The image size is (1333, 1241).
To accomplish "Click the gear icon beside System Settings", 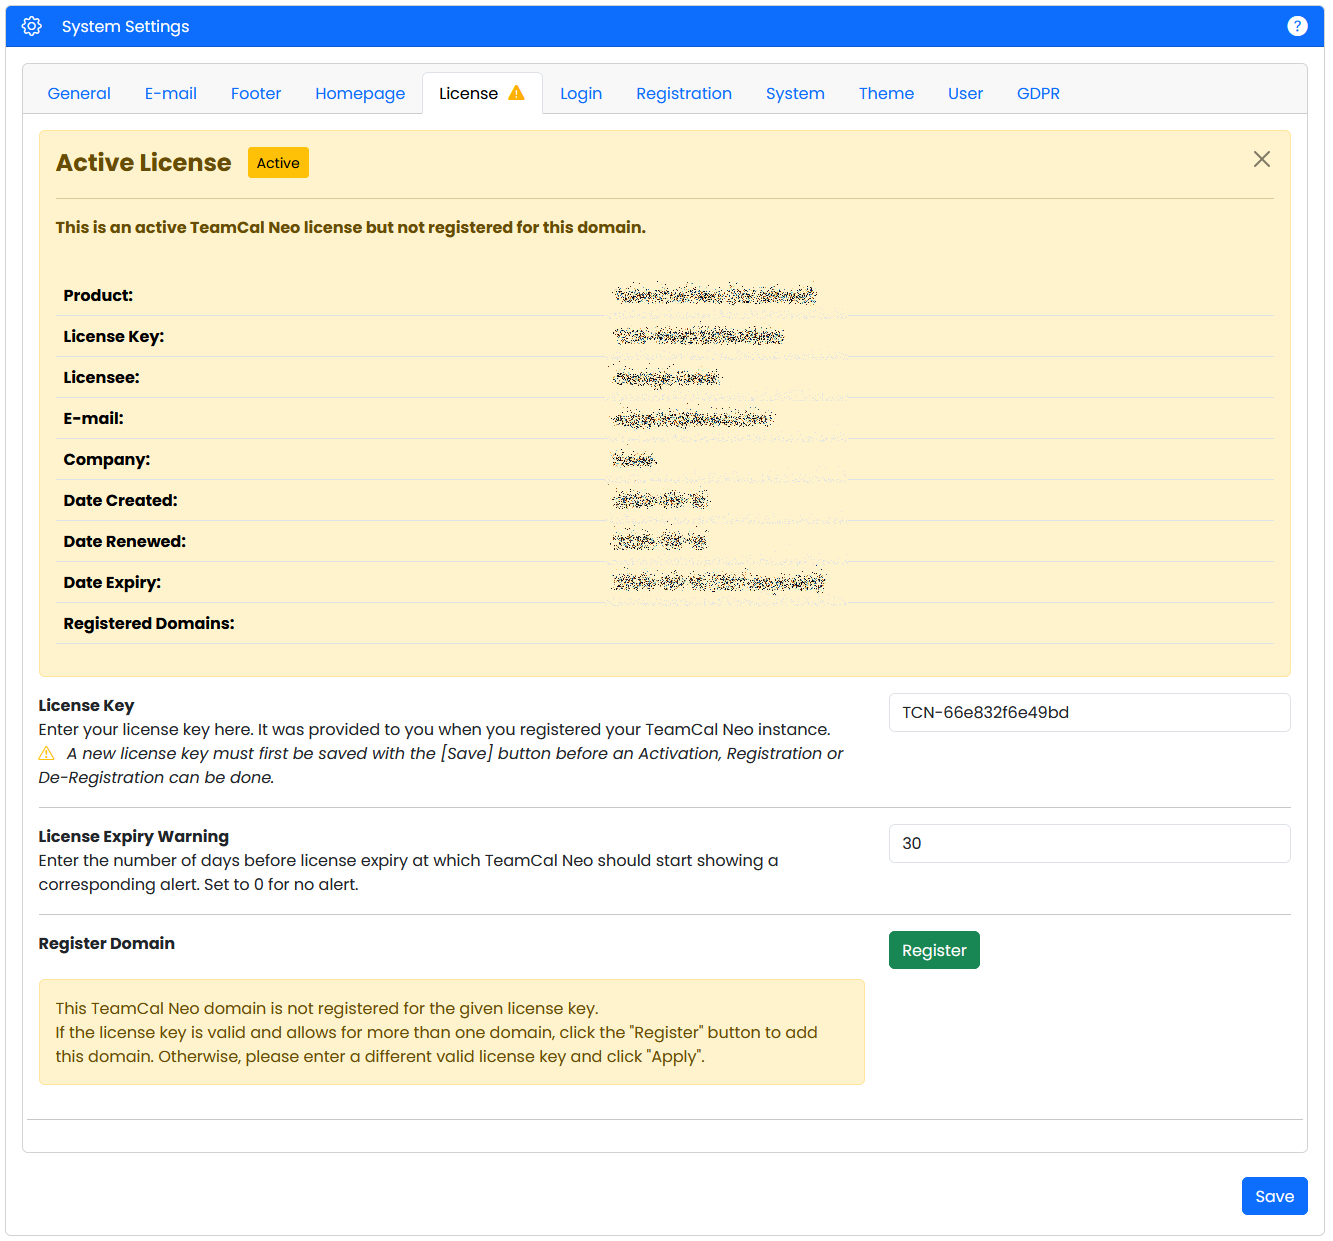I will click(32, 26).
